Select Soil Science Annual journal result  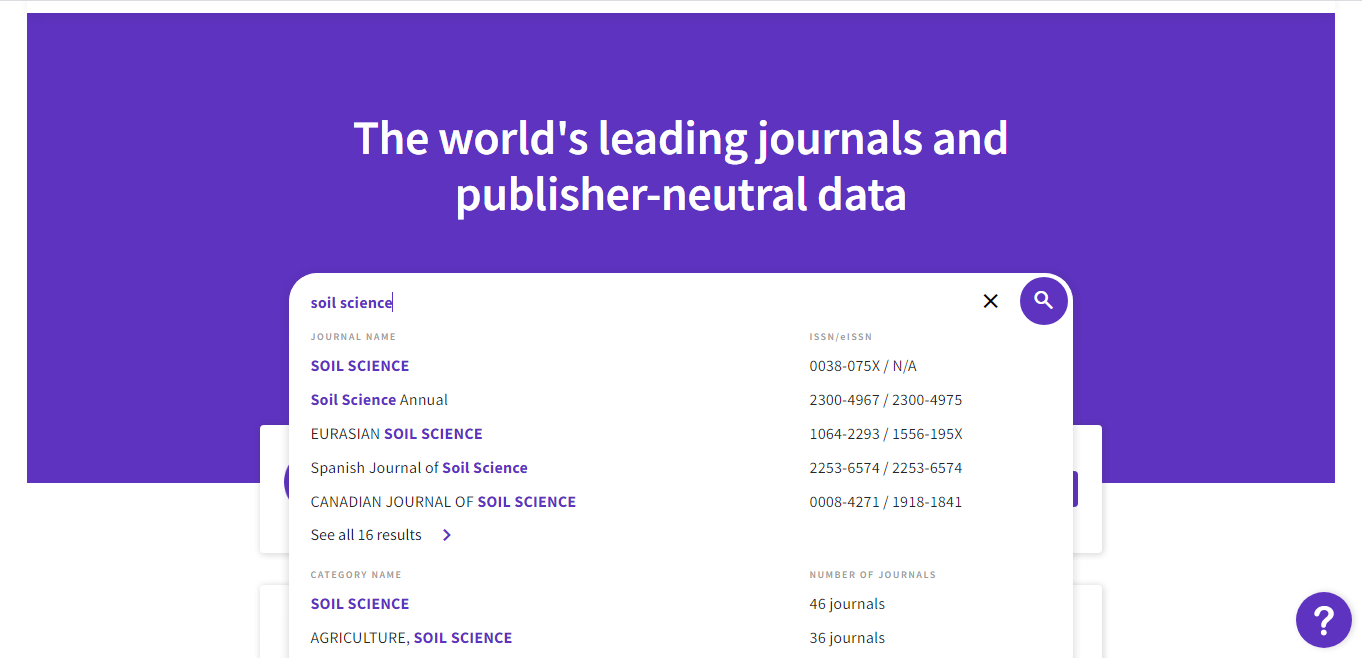pyautogui.click(x=379, y=400)
